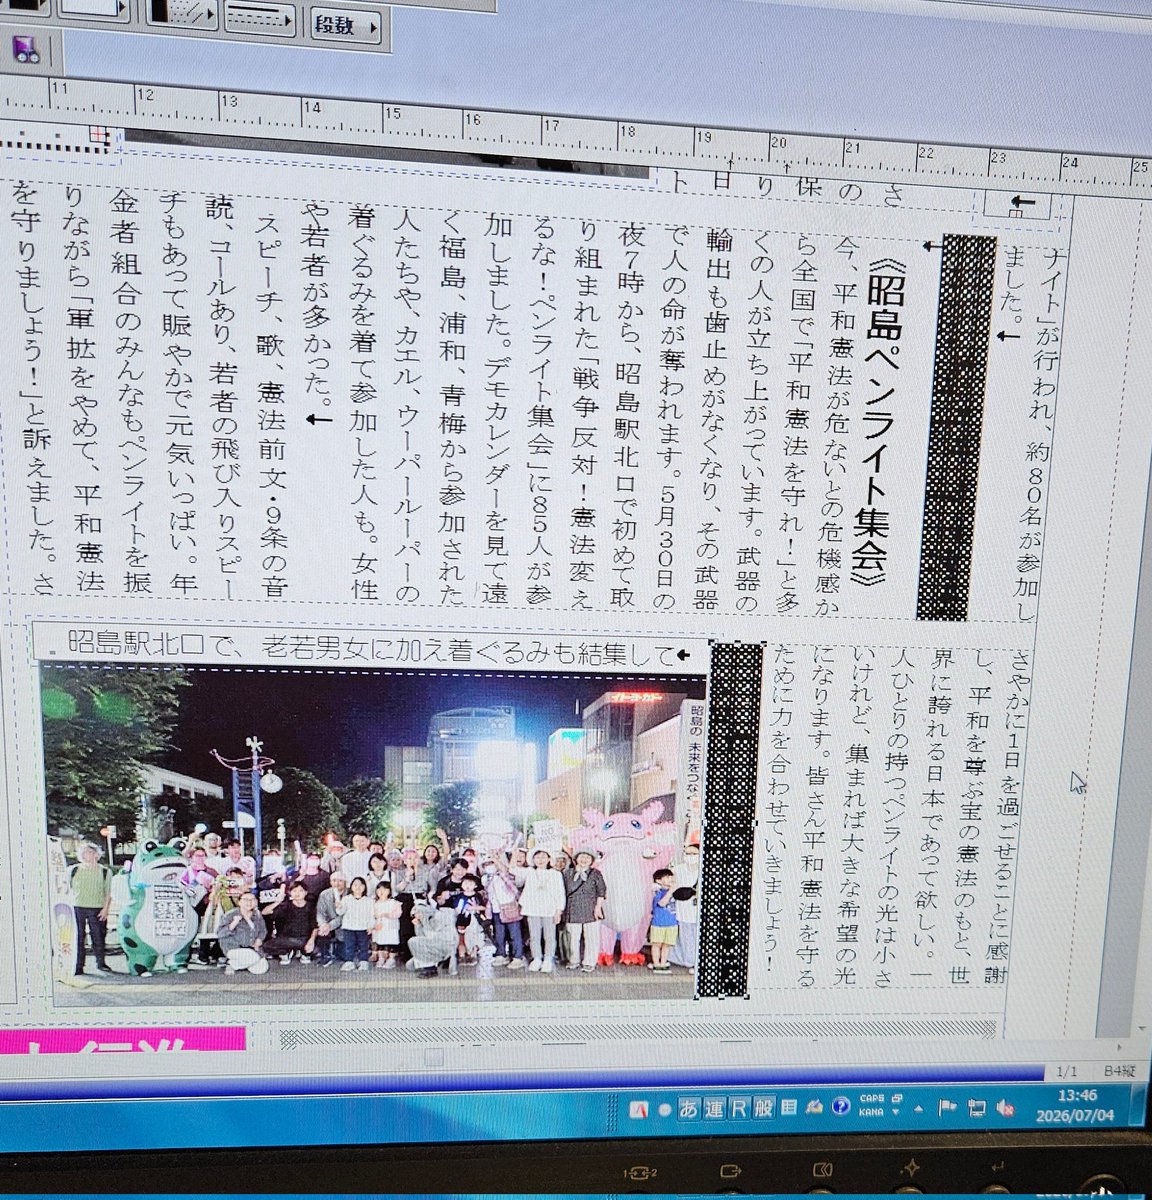The height and width of the screenshot is (1200, 1152).
Task: Click the 1/1 page indicator in status bar
Action: pyautogui.click(x=1068, y=1072)
